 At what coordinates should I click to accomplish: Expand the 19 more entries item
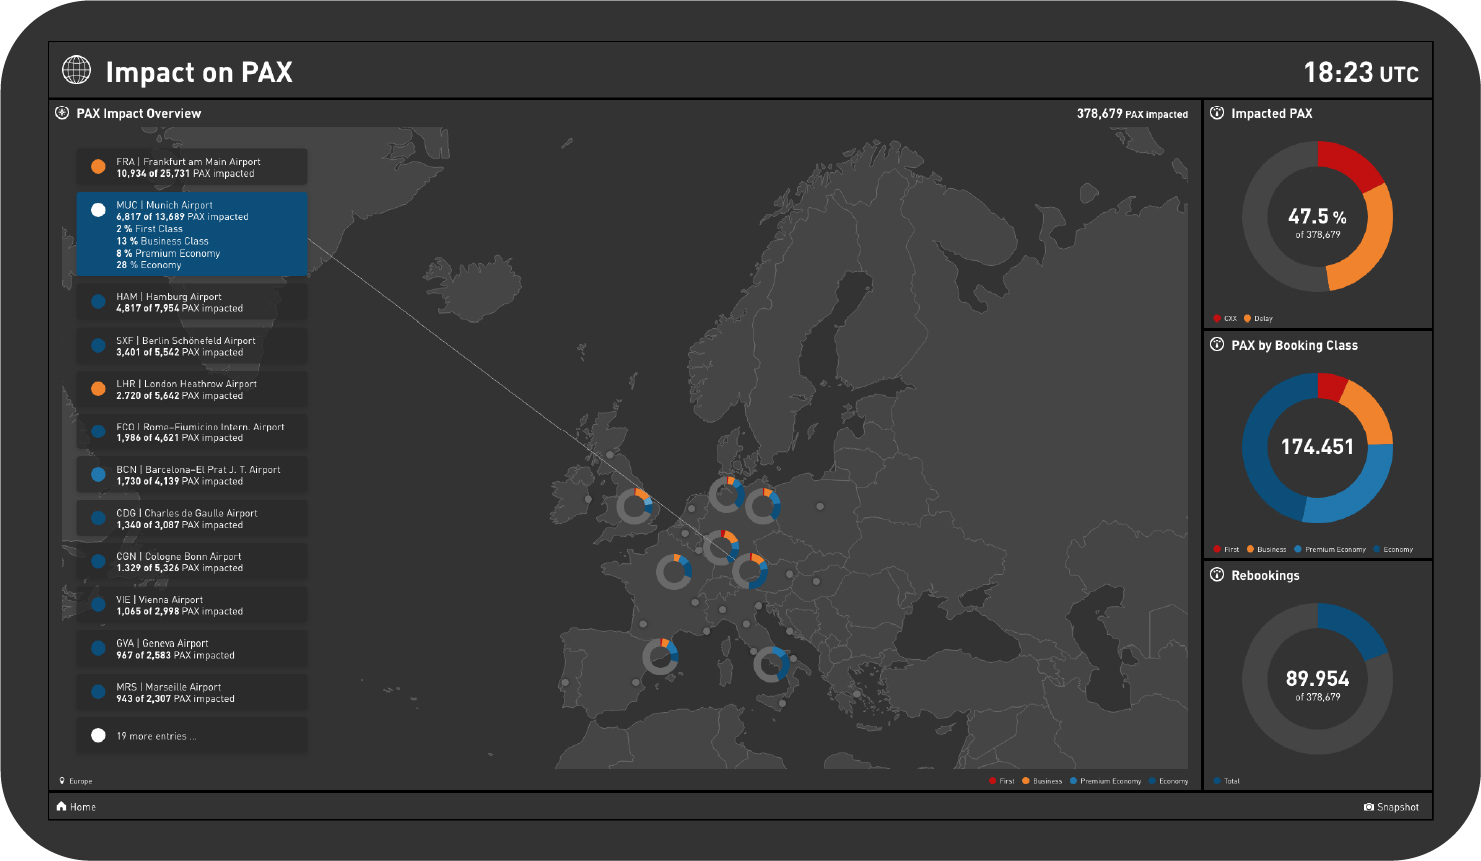(x=192, y=736)
